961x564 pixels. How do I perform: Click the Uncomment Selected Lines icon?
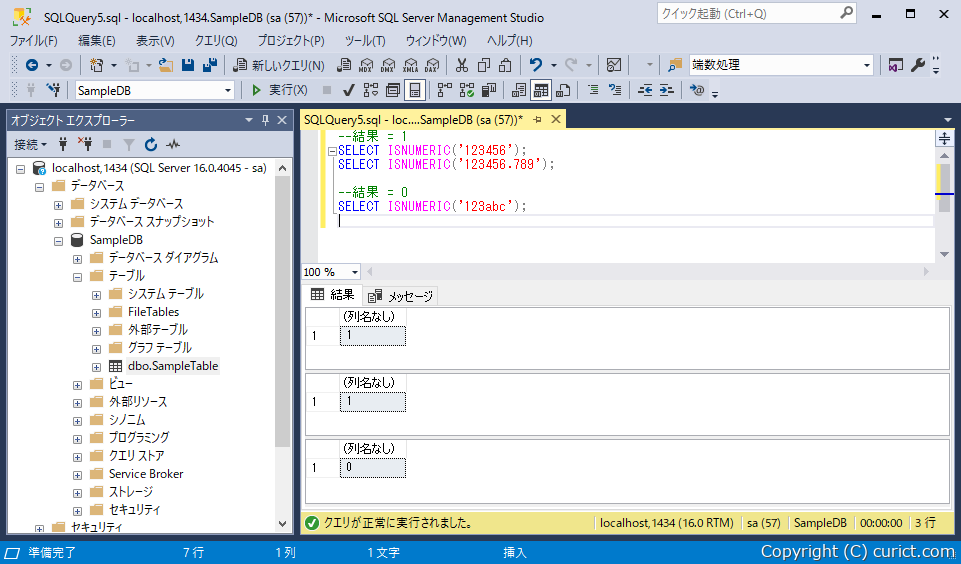(x=615, y=91)
